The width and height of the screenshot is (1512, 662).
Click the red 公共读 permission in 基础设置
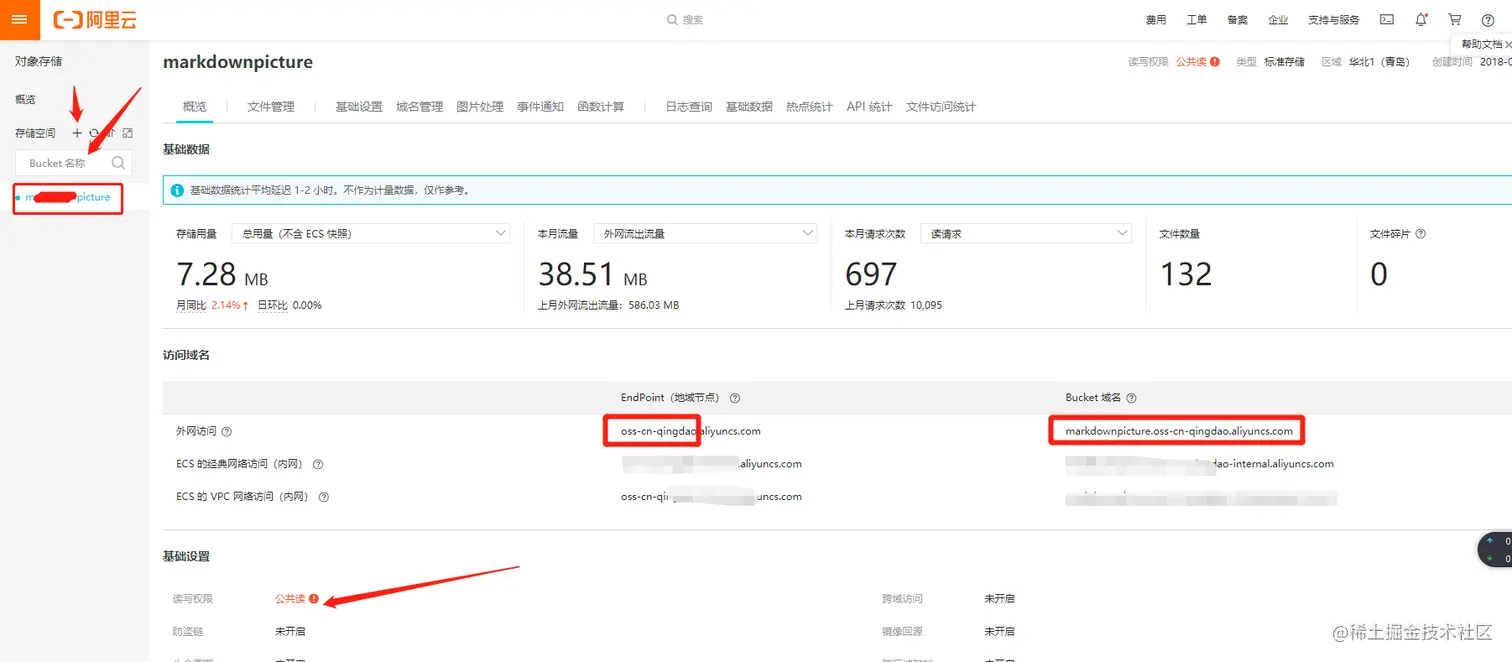tap(290, 598)
